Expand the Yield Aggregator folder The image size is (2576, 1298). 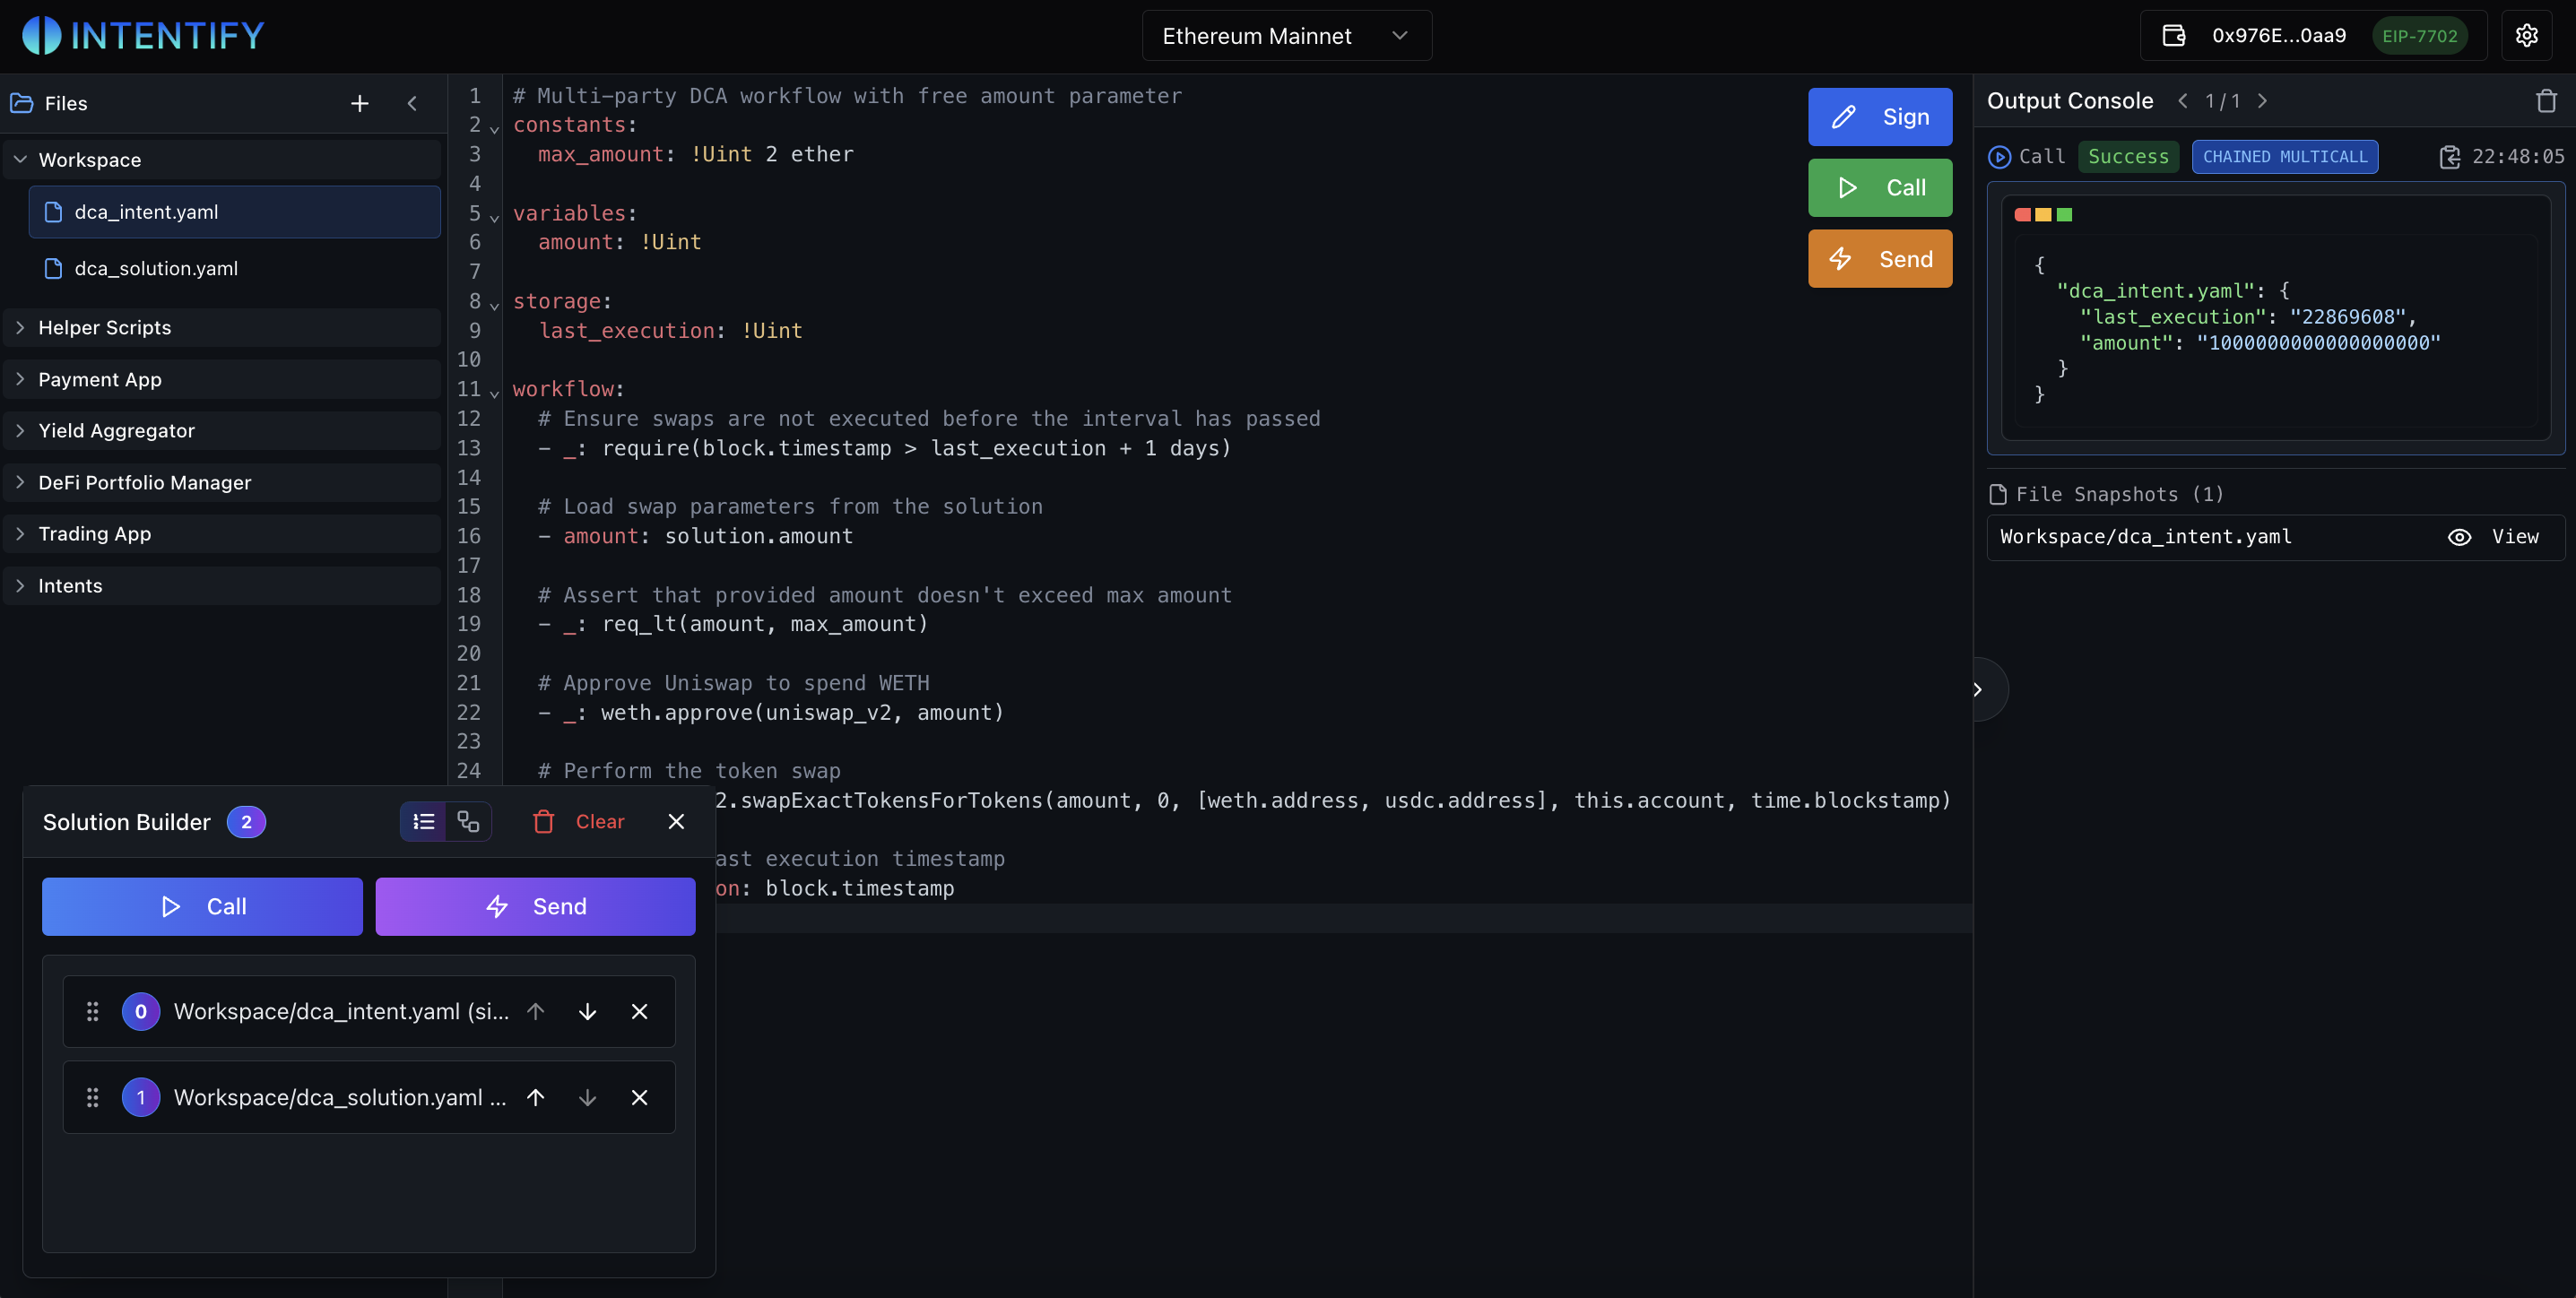tap(222, 431)
